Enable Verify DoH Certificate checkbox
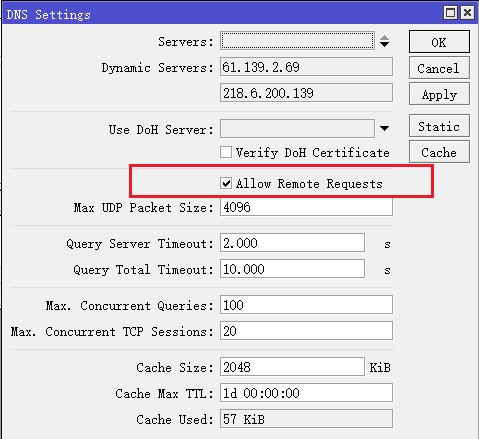Viewport: 479px width, 439px height. point(226,152)
